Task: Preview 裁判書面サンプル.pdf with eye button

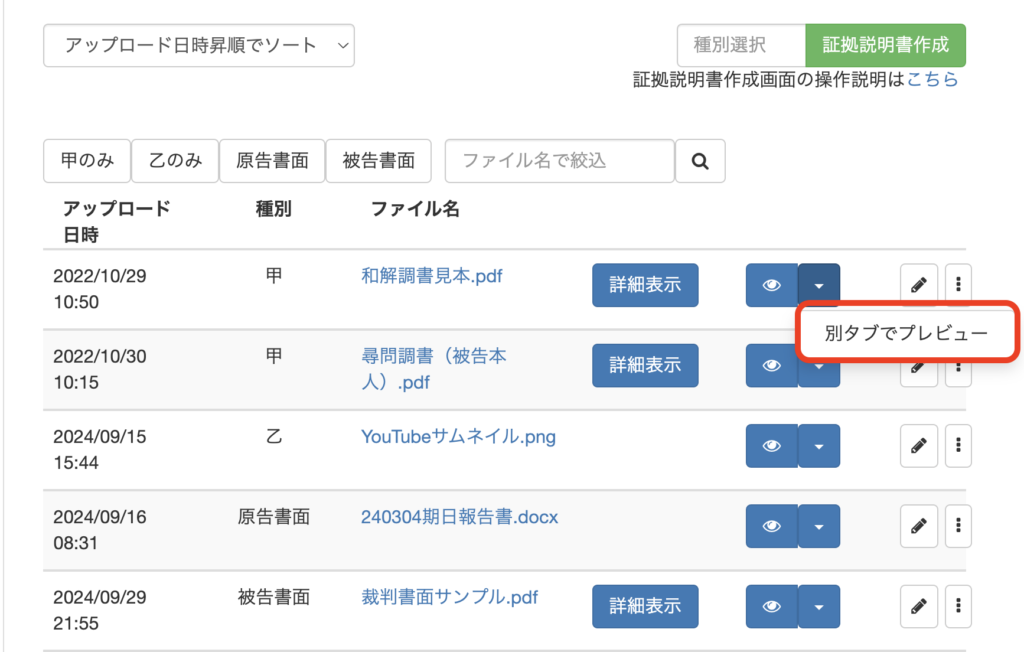Action: pos(771,606)
